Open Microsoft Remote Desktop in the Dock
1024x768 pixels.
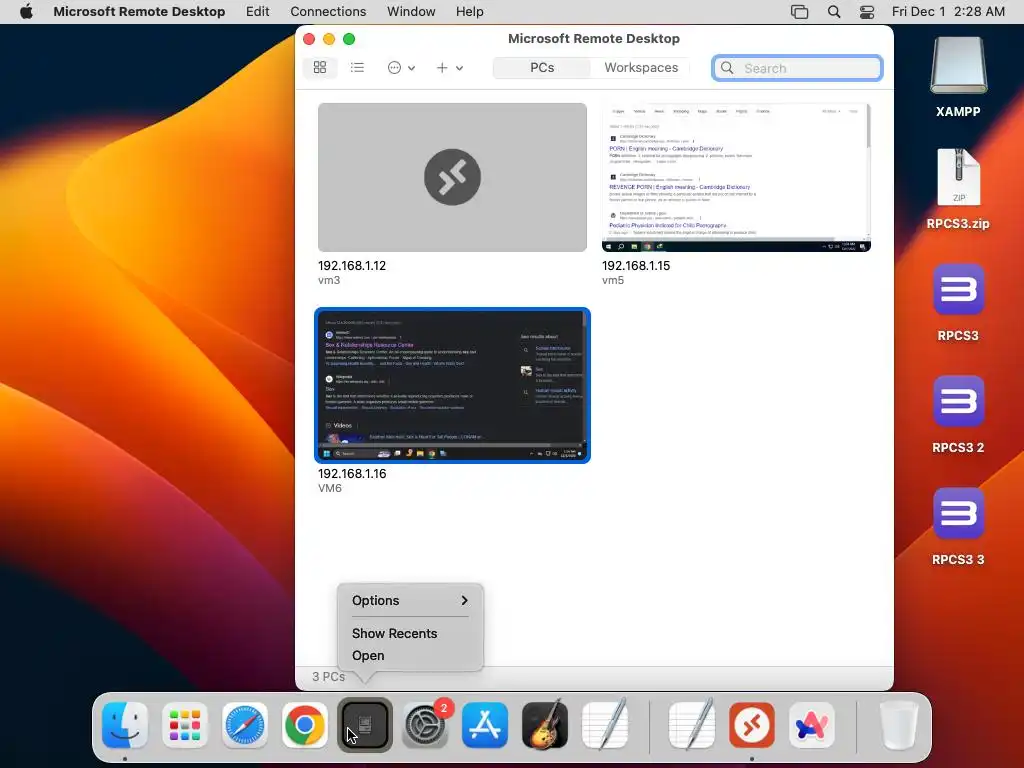[752, 725]
